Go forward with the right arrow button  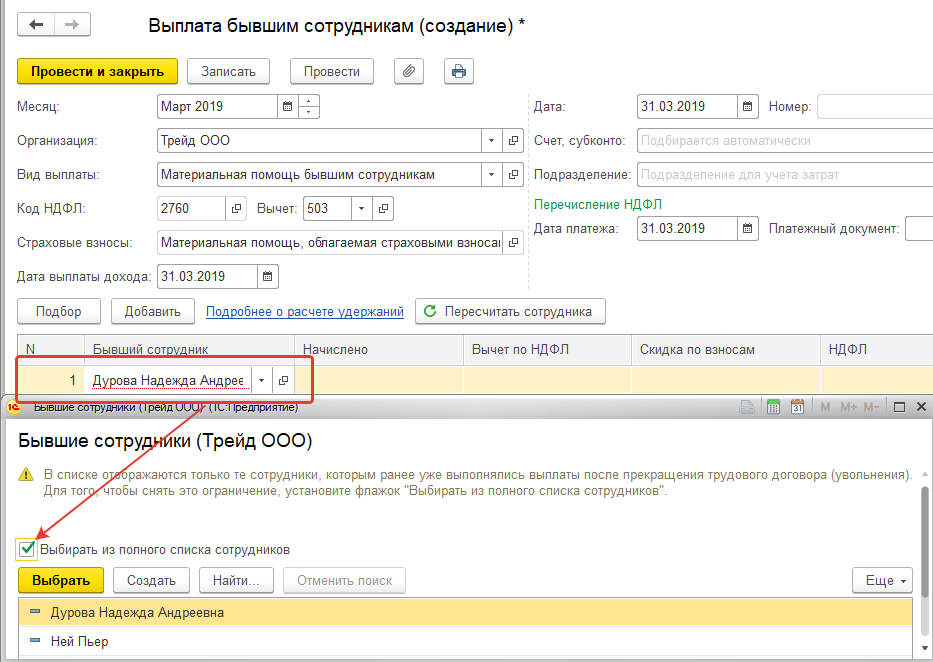point(72,24)
